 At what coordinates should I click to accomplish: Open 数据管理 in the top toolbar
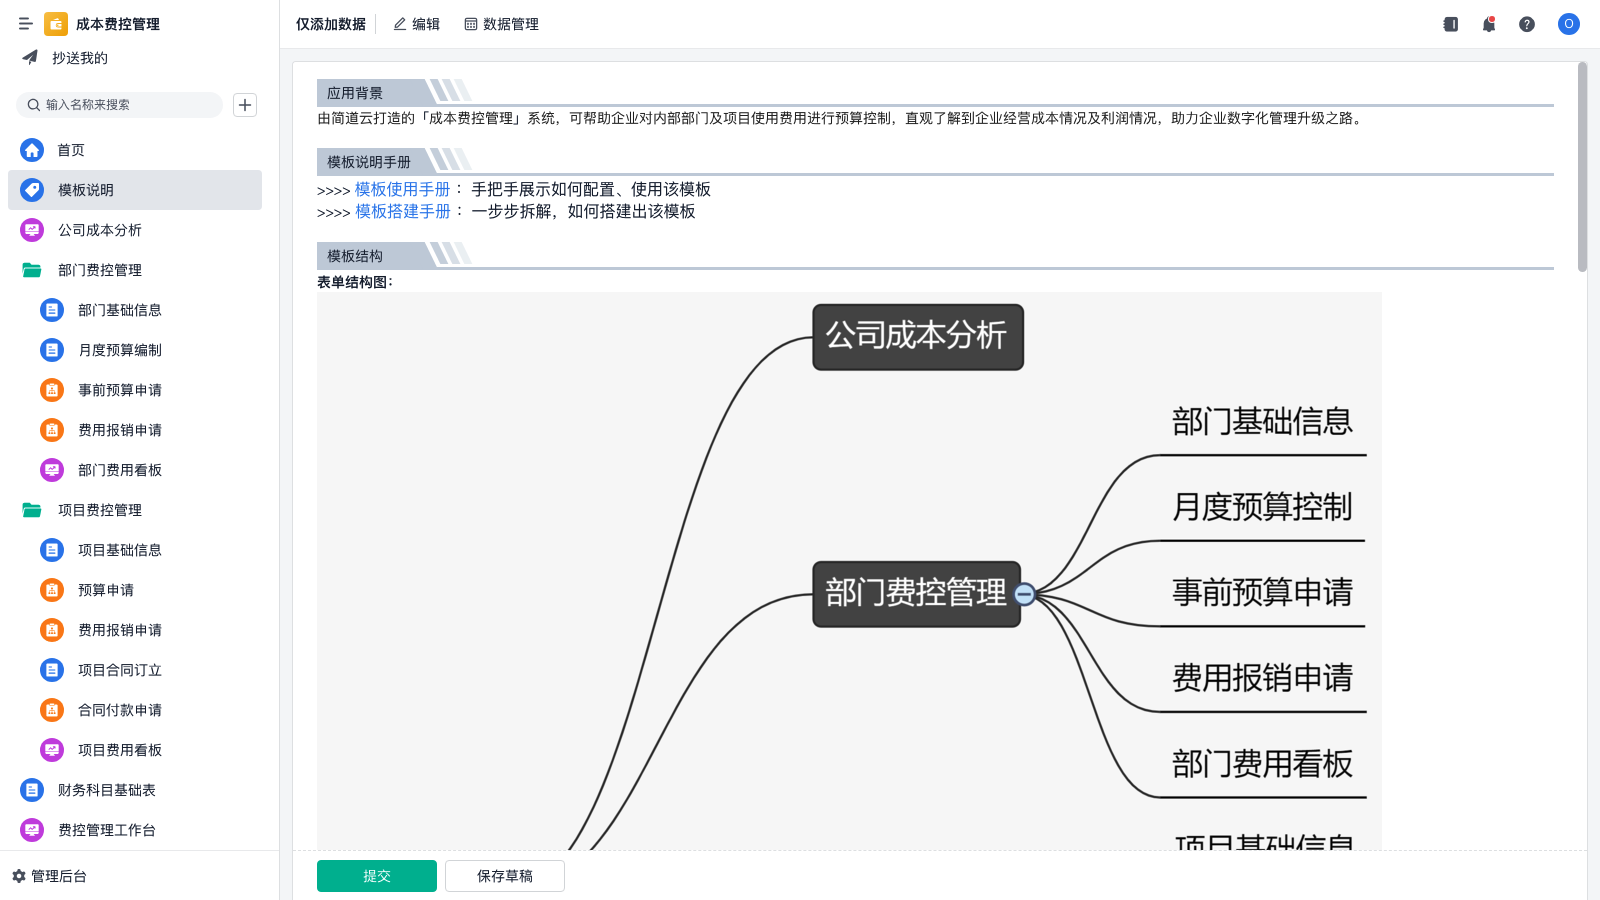click(x=501, y=24)
